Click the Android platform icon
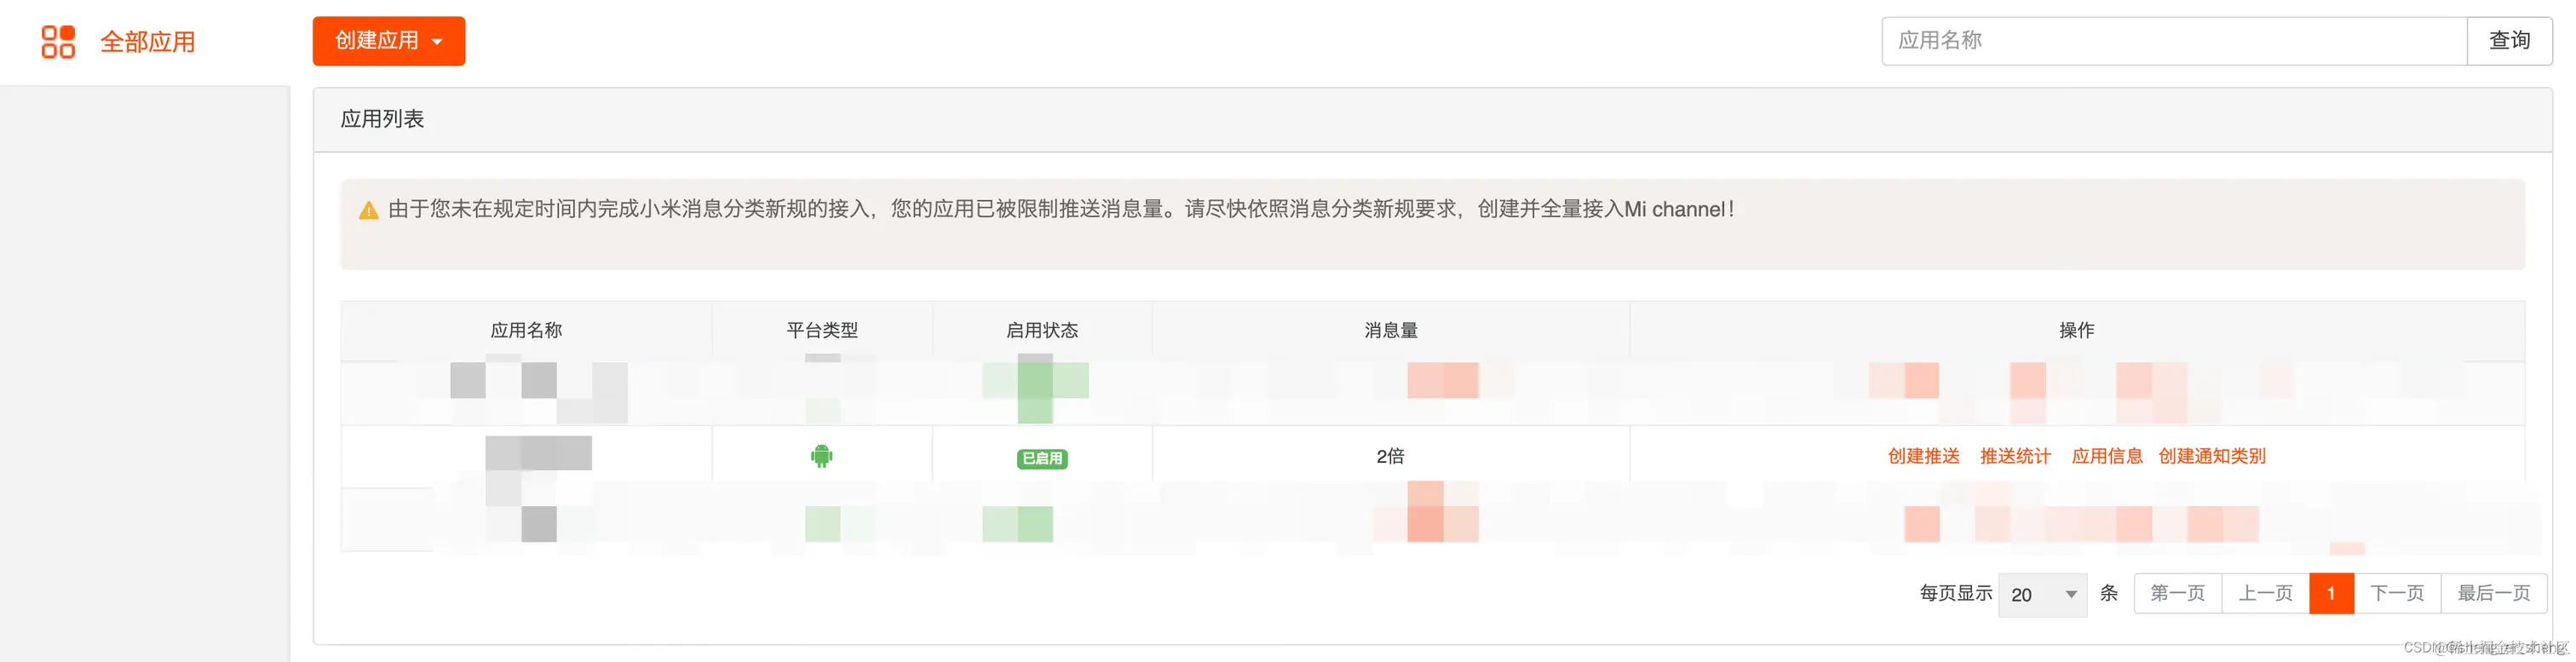 (821, 456)
